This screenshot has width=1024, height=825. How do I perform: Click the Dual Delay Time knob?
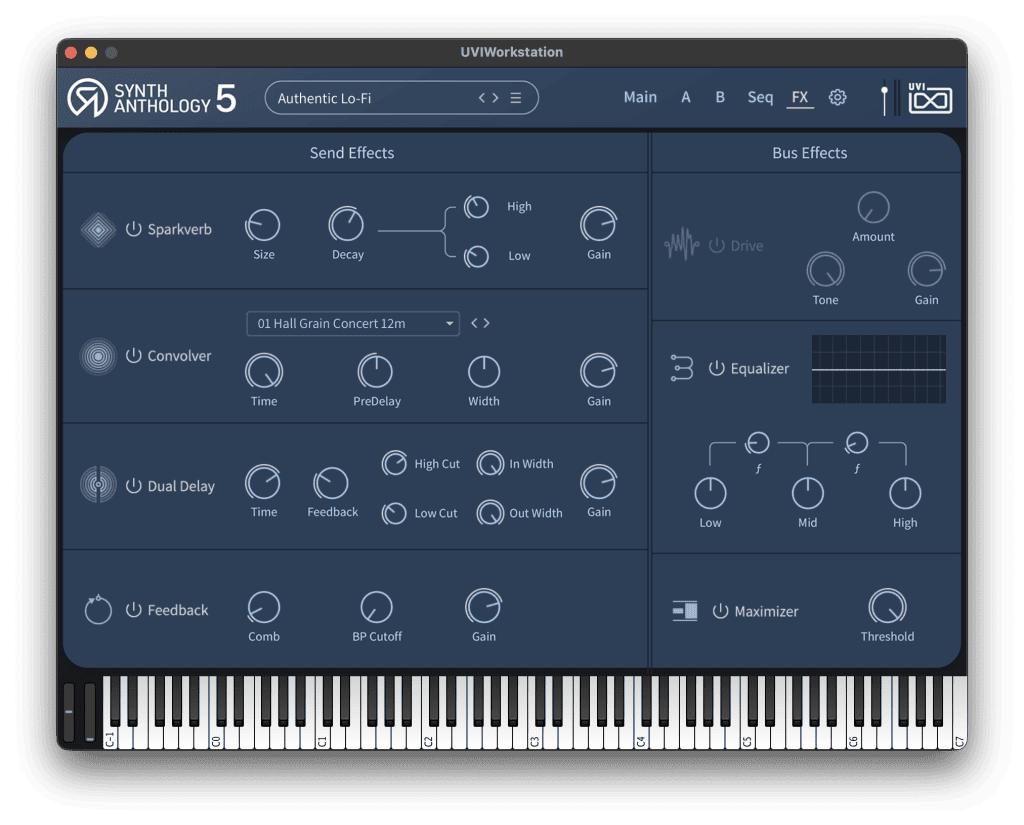(263, 483)
